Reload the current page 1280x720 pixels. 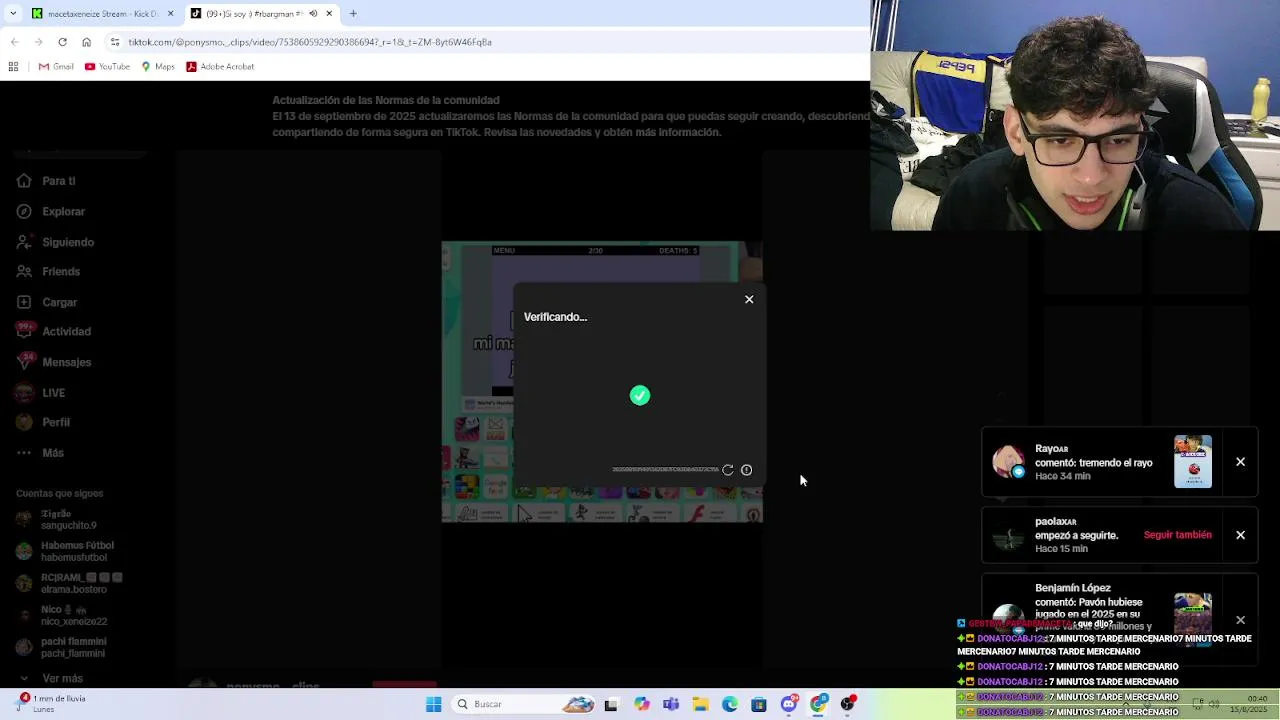coord(62,42)
